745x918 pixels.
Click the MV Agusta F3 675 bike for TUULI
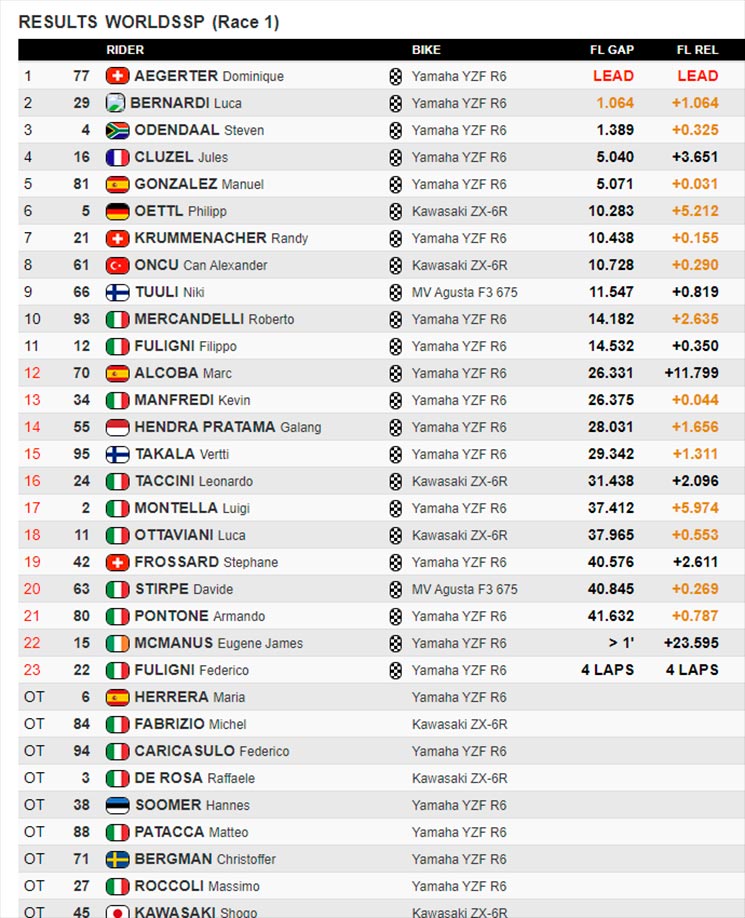(x=465, y=292)
